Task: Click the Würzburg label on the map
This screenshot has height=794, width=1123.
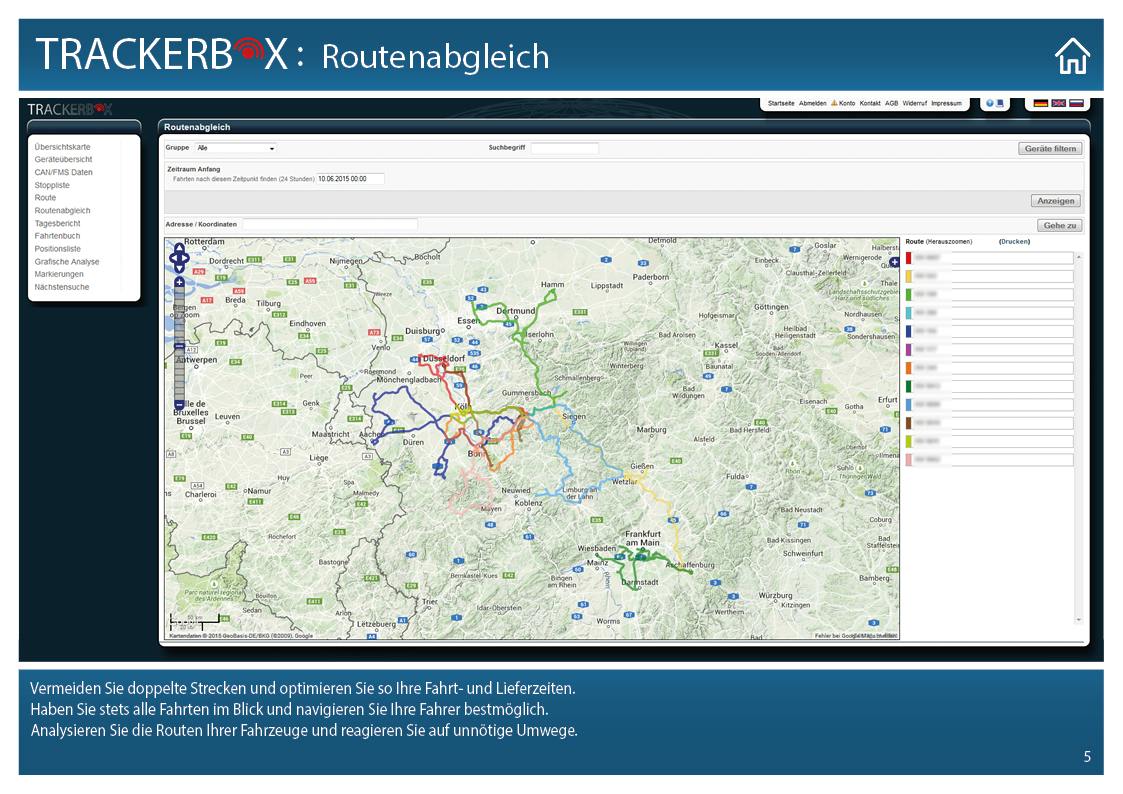Action: [x=776, y=596]
